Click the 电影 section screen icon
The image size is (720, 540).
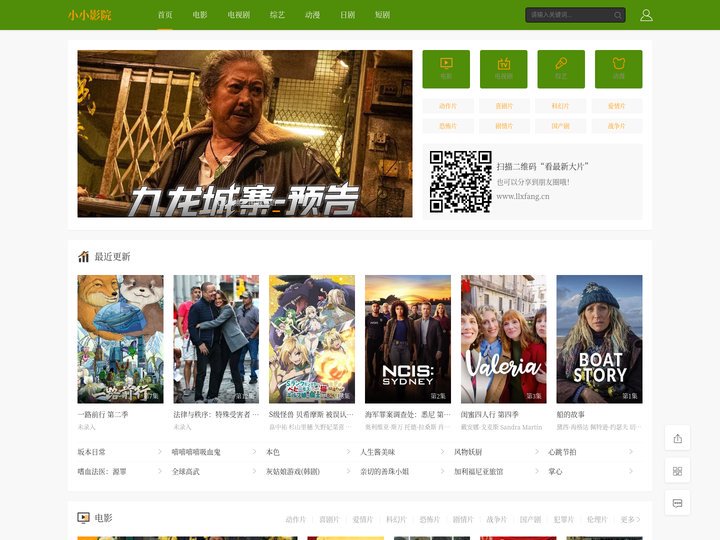84,518
